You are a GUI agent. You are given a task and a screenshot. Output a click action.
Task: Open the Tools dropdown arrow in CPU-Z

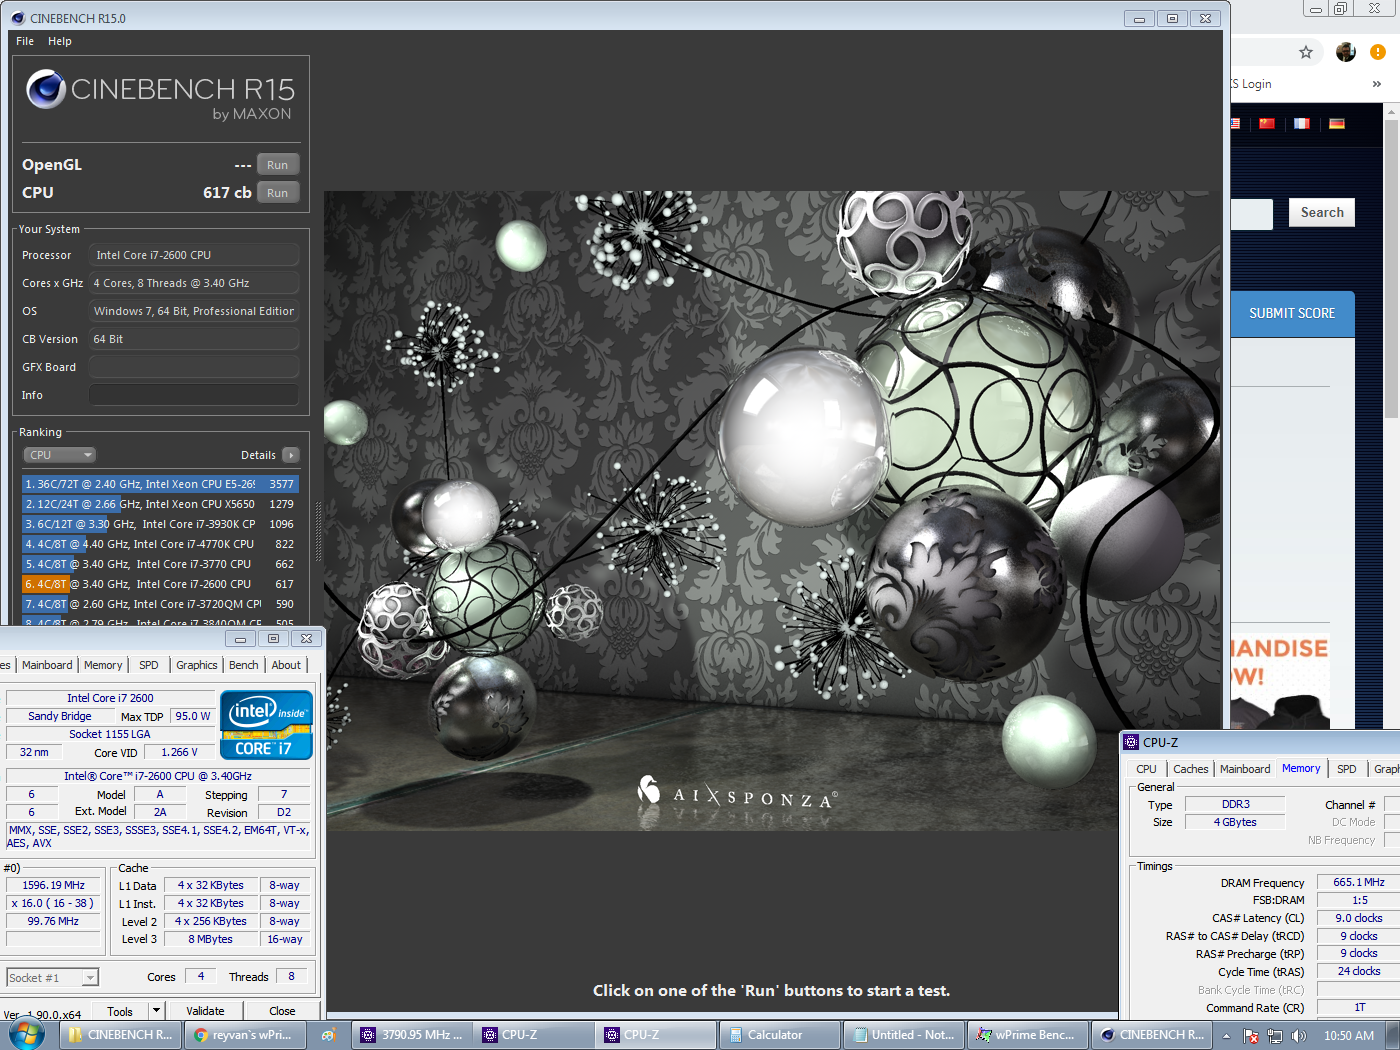[x=156, y=1011]
